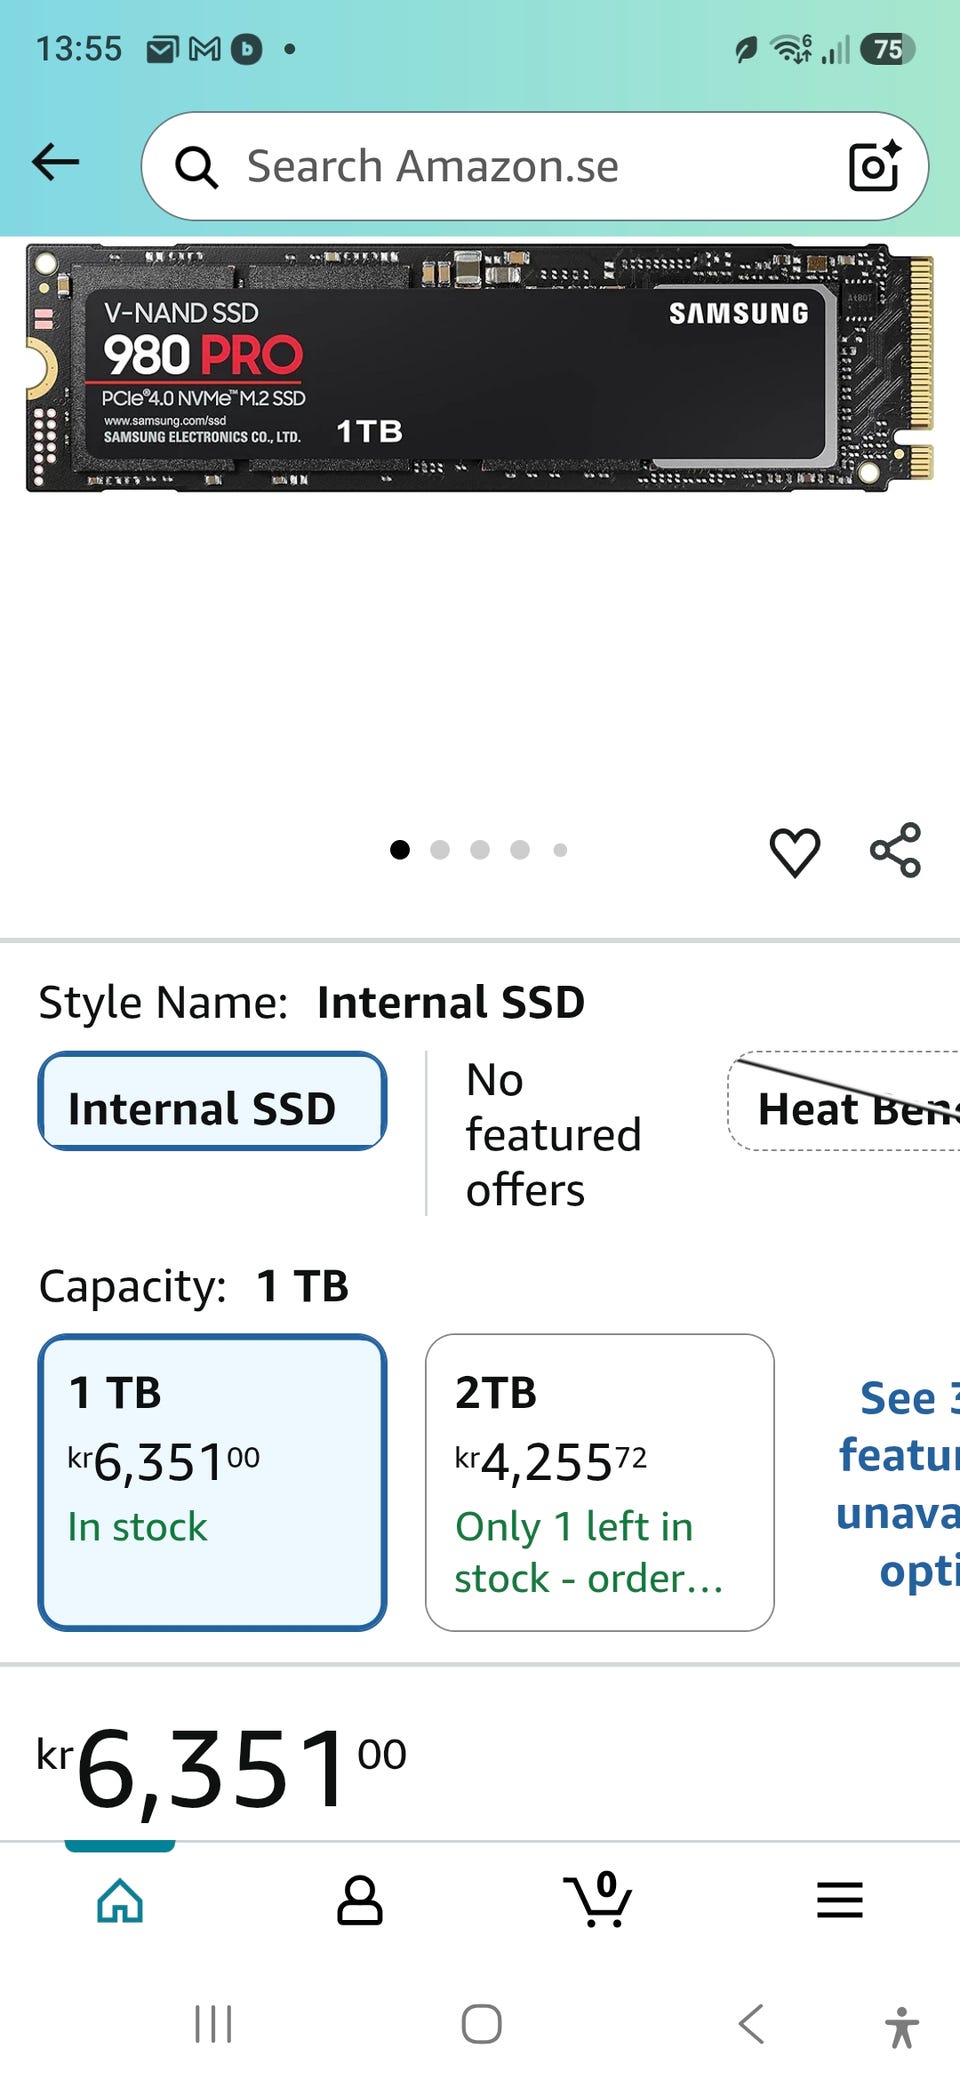Open the Samsung 980 PRO product image
The height and width of the screenshot is (2080, 960).
(x=480, y=368)
